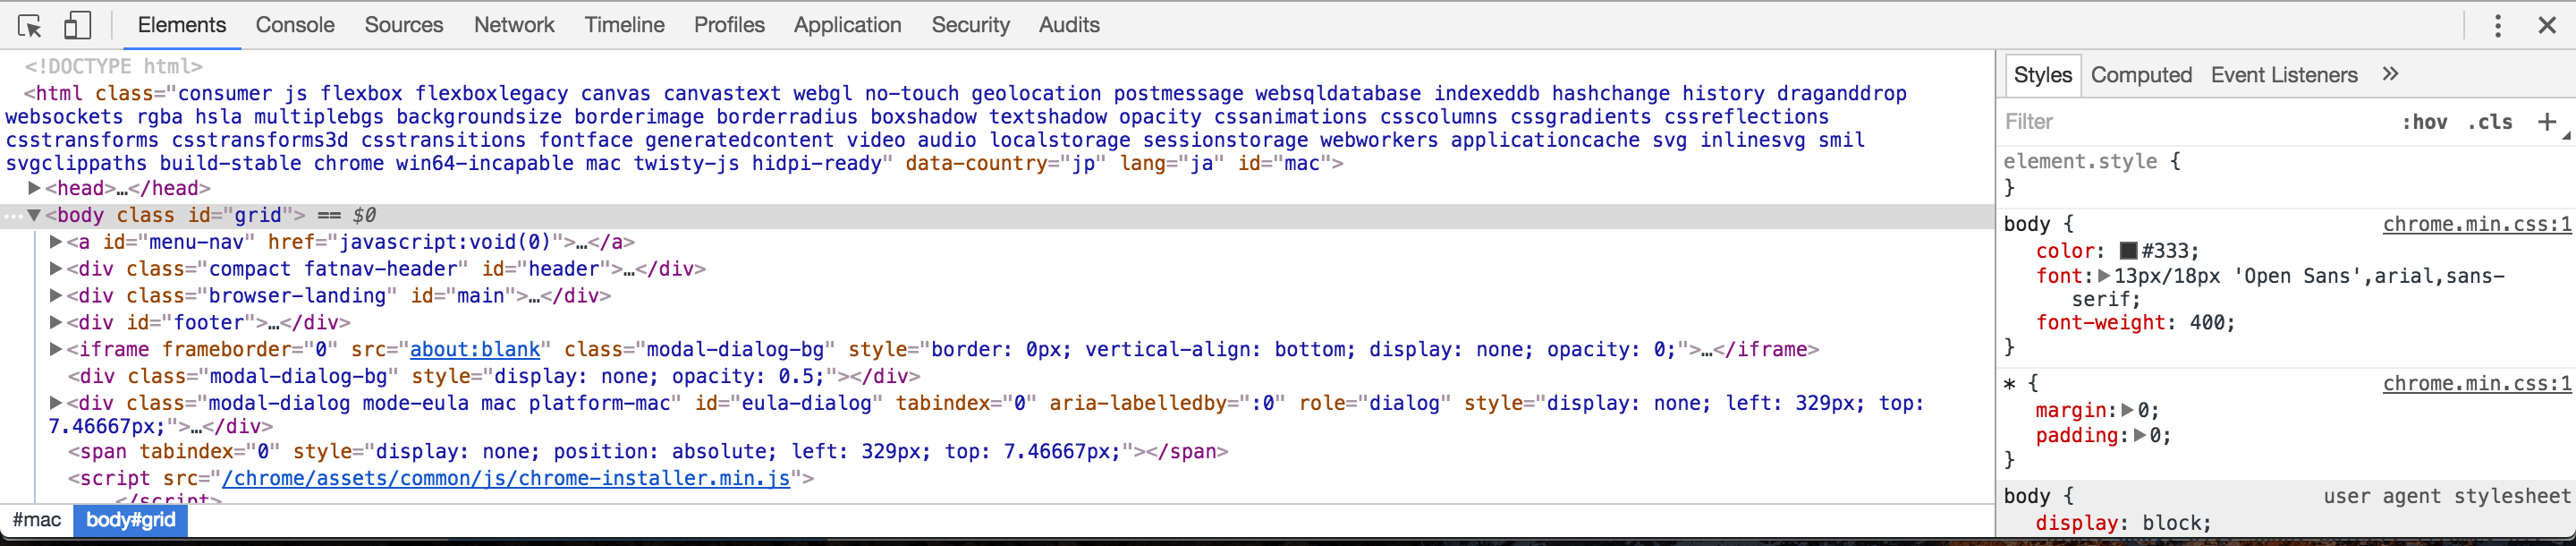Open the Profiles tab
Viewport: 2576px width, 546px height.
729,25
